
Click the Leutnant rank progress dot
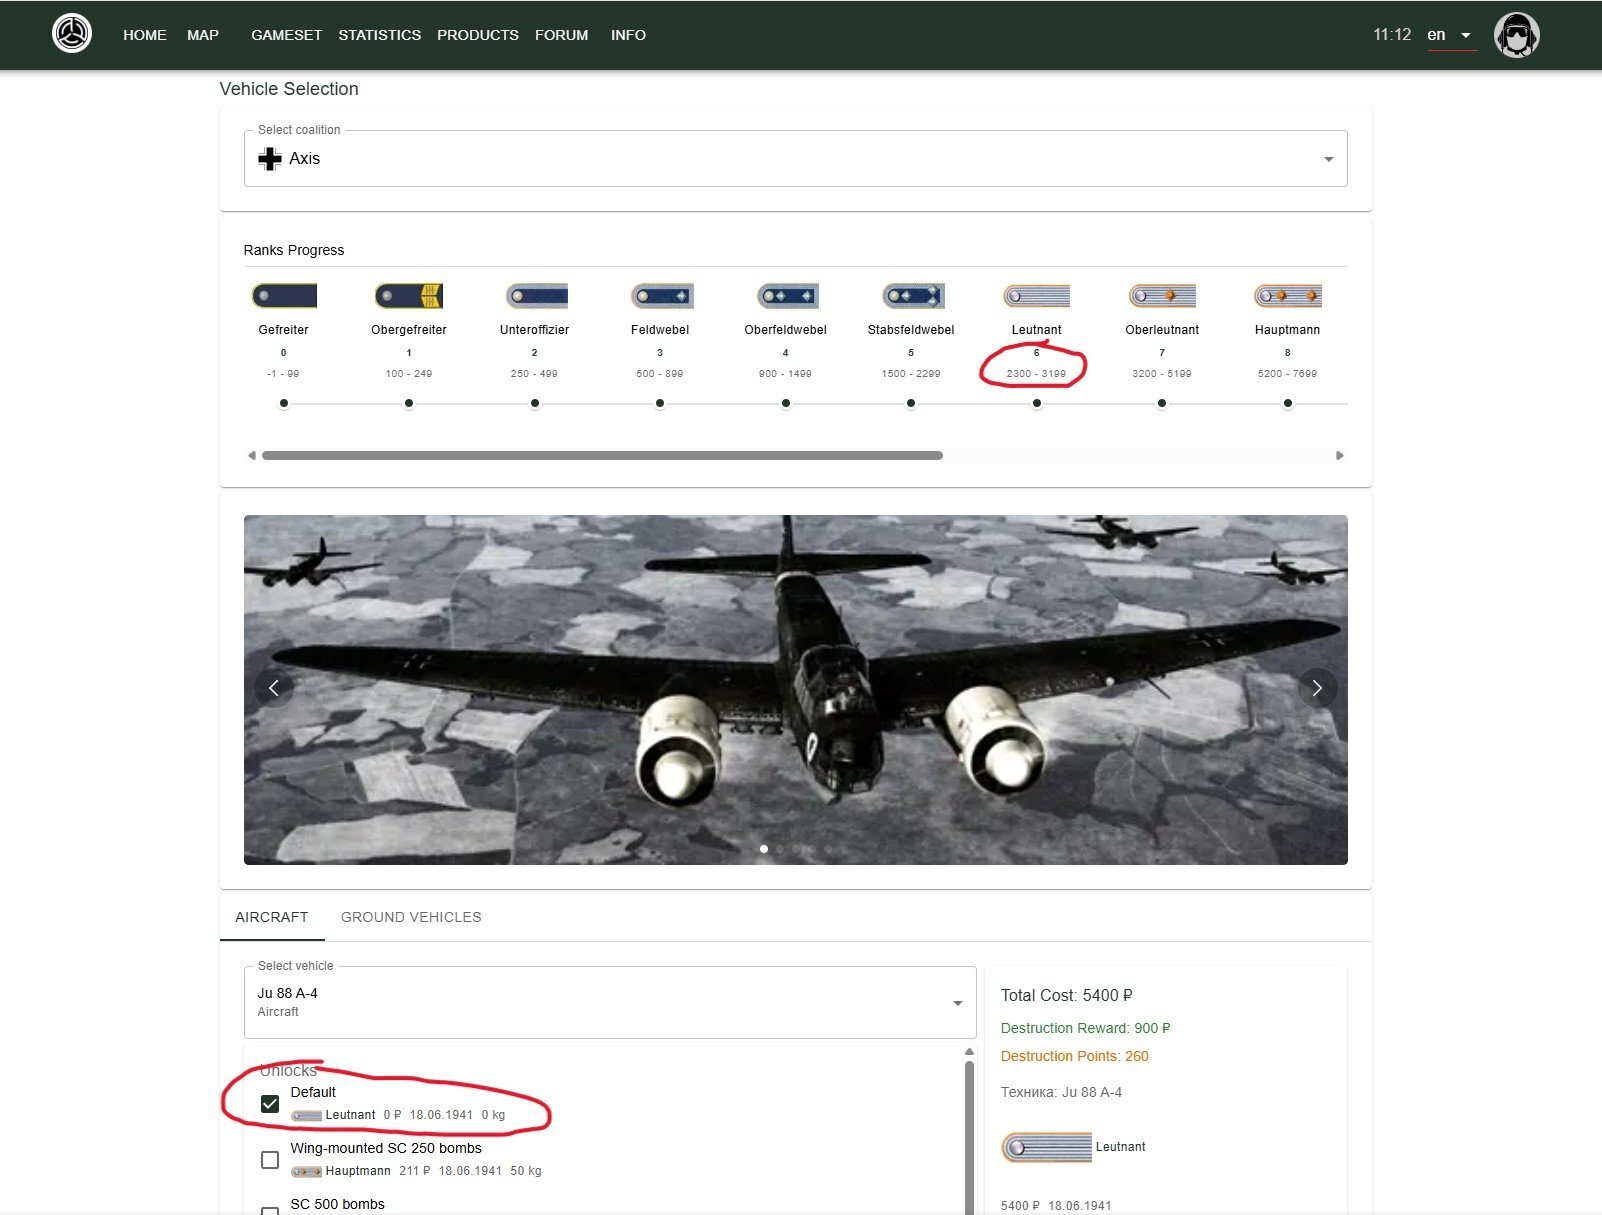[x=1037, y=404]
